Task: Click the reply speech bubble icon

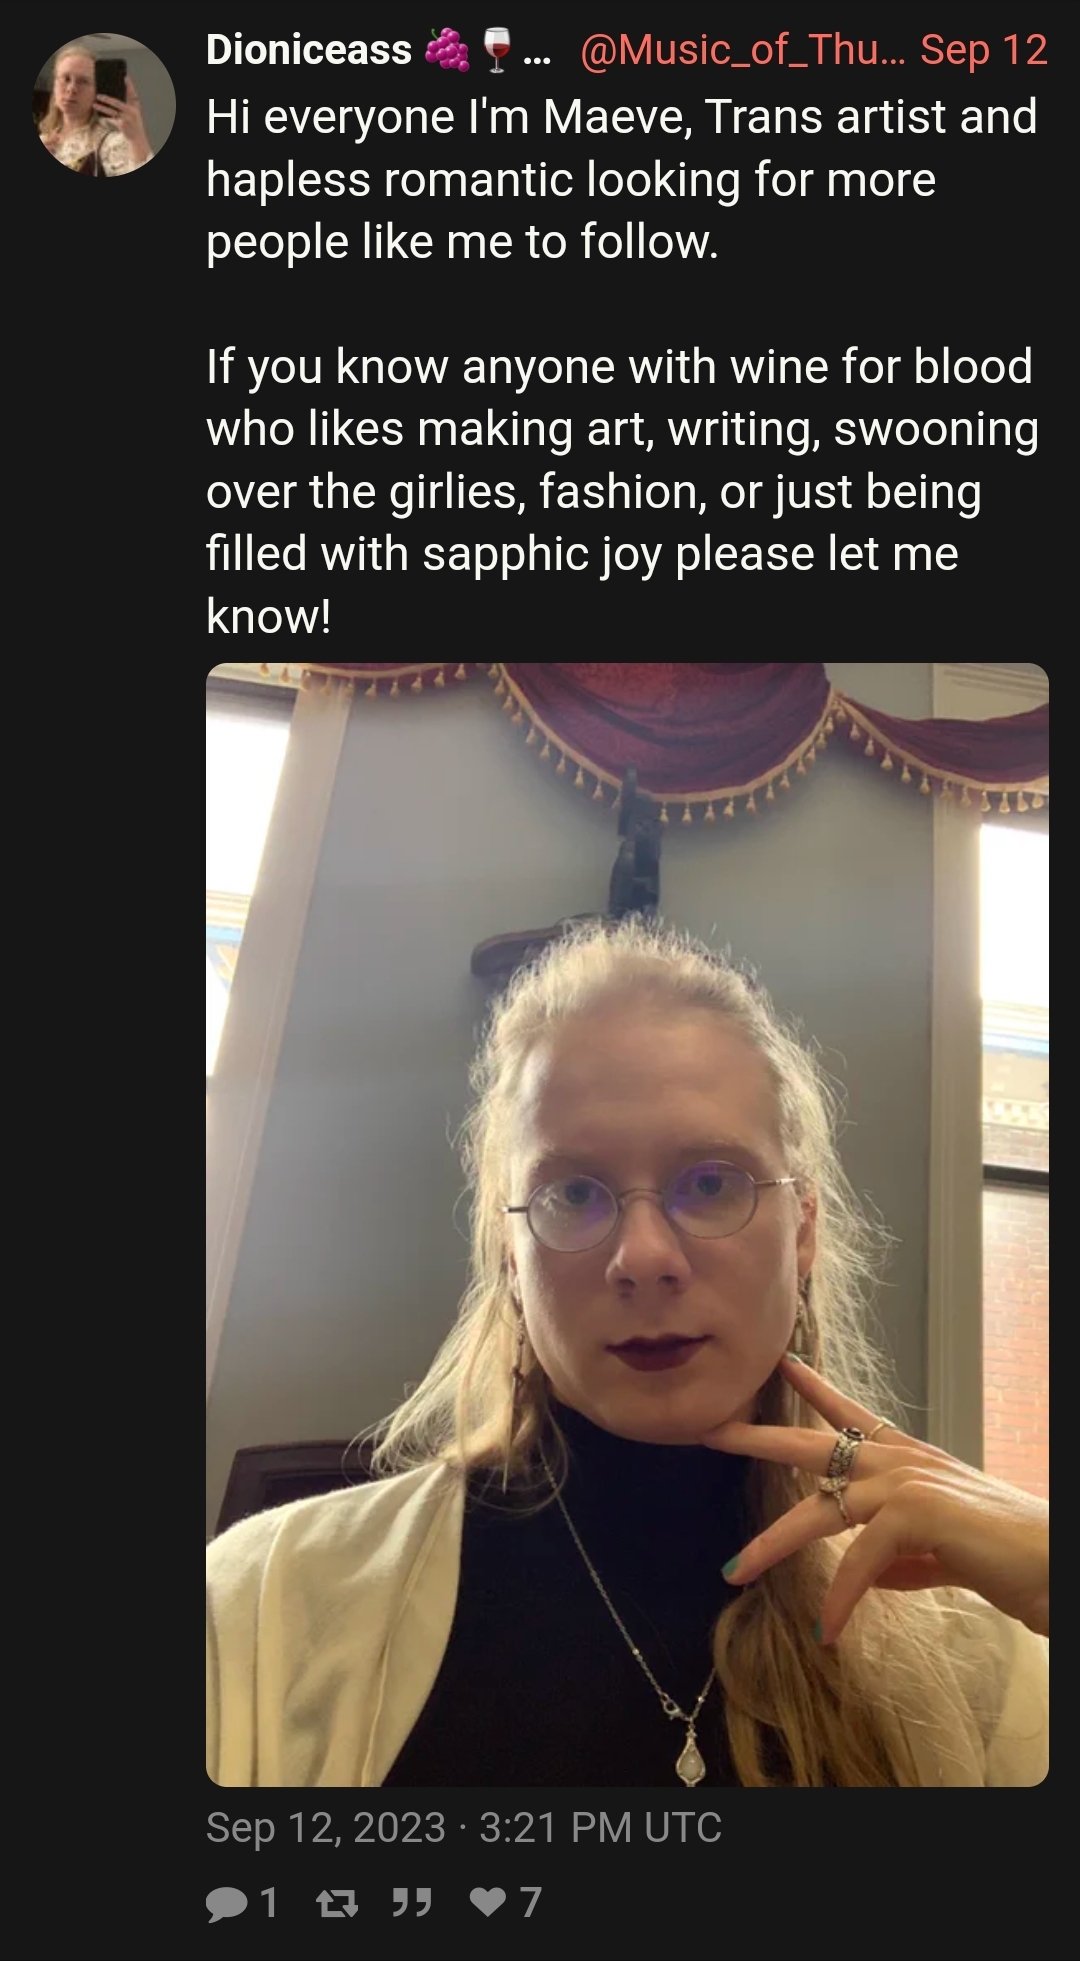Action: pos(225,1903)
